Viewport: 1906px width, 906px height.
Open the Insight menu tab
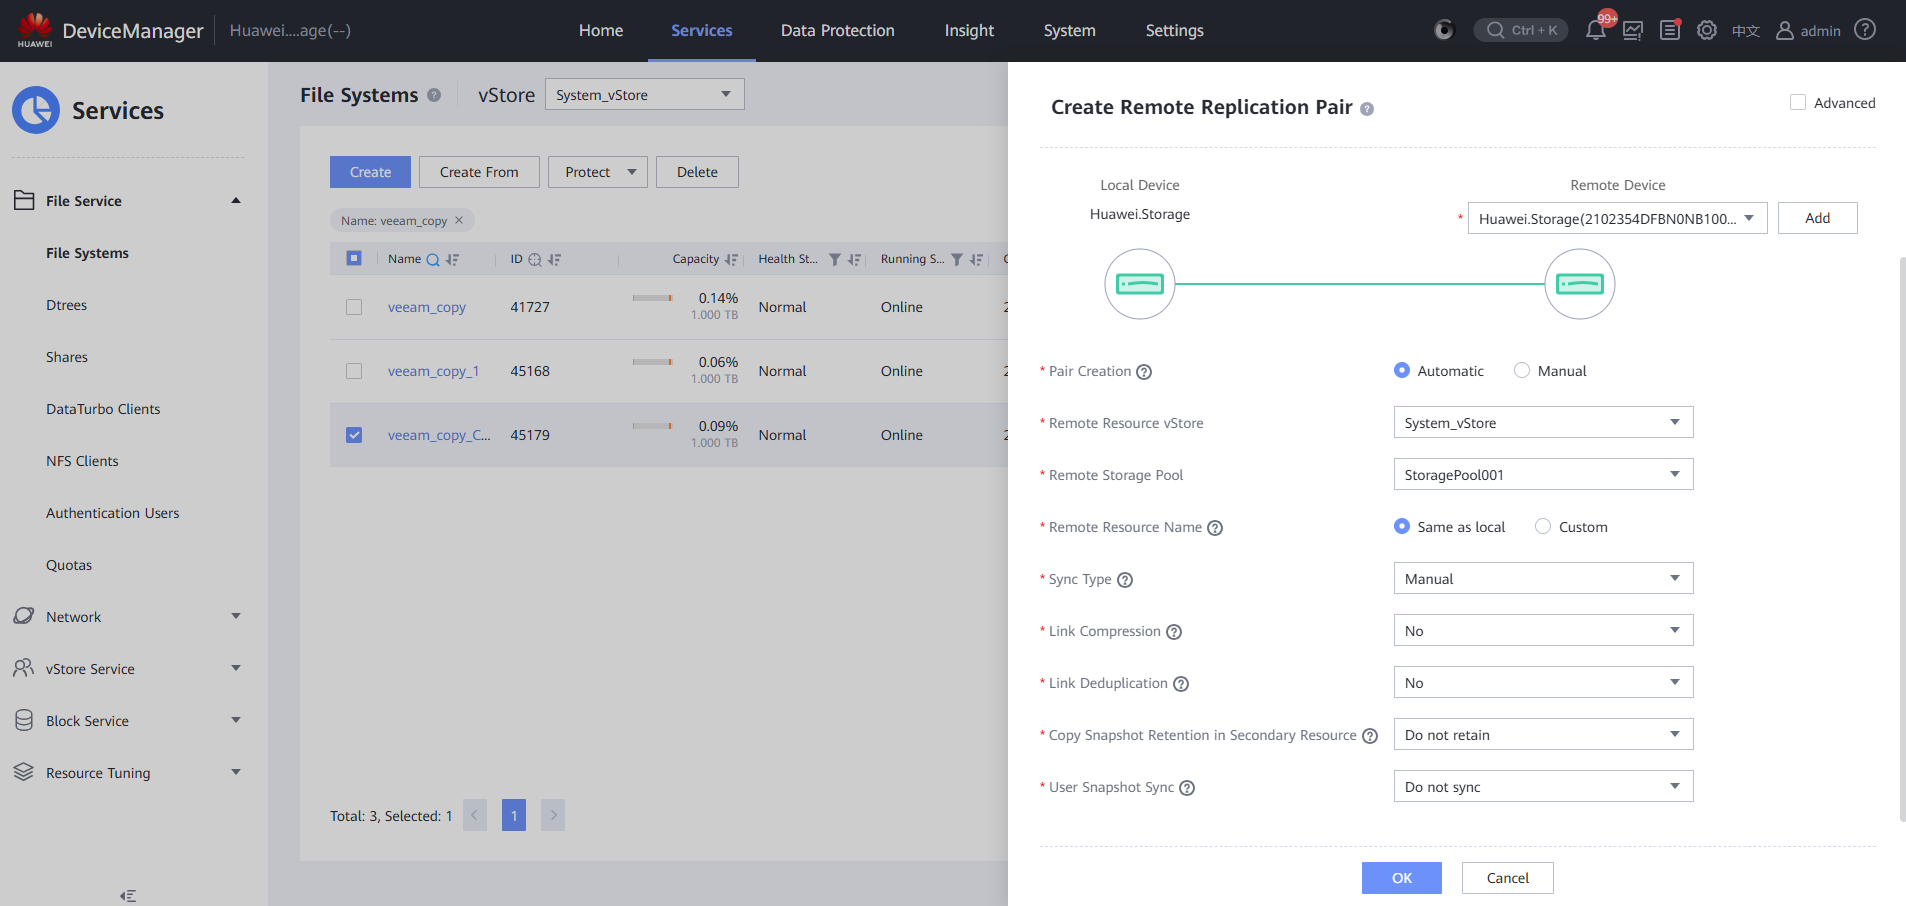coord(969,31)
